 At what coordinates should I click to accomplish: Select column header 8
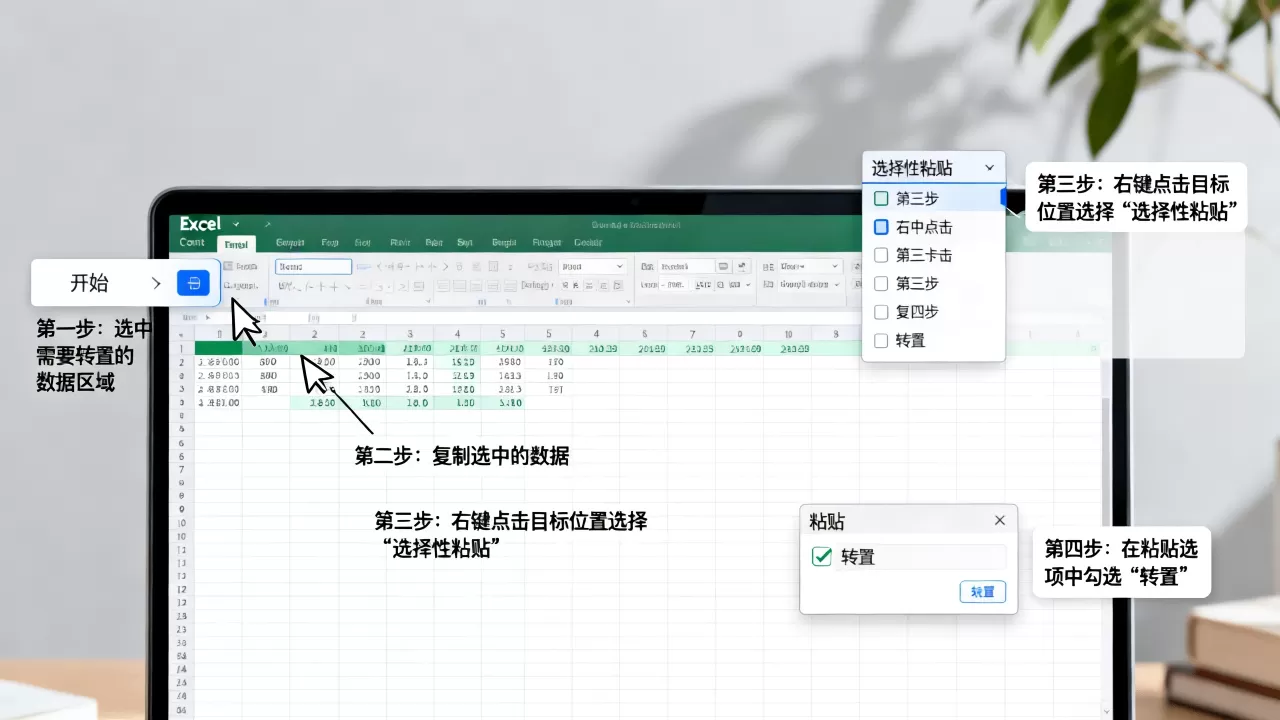[x=836, y=334]
